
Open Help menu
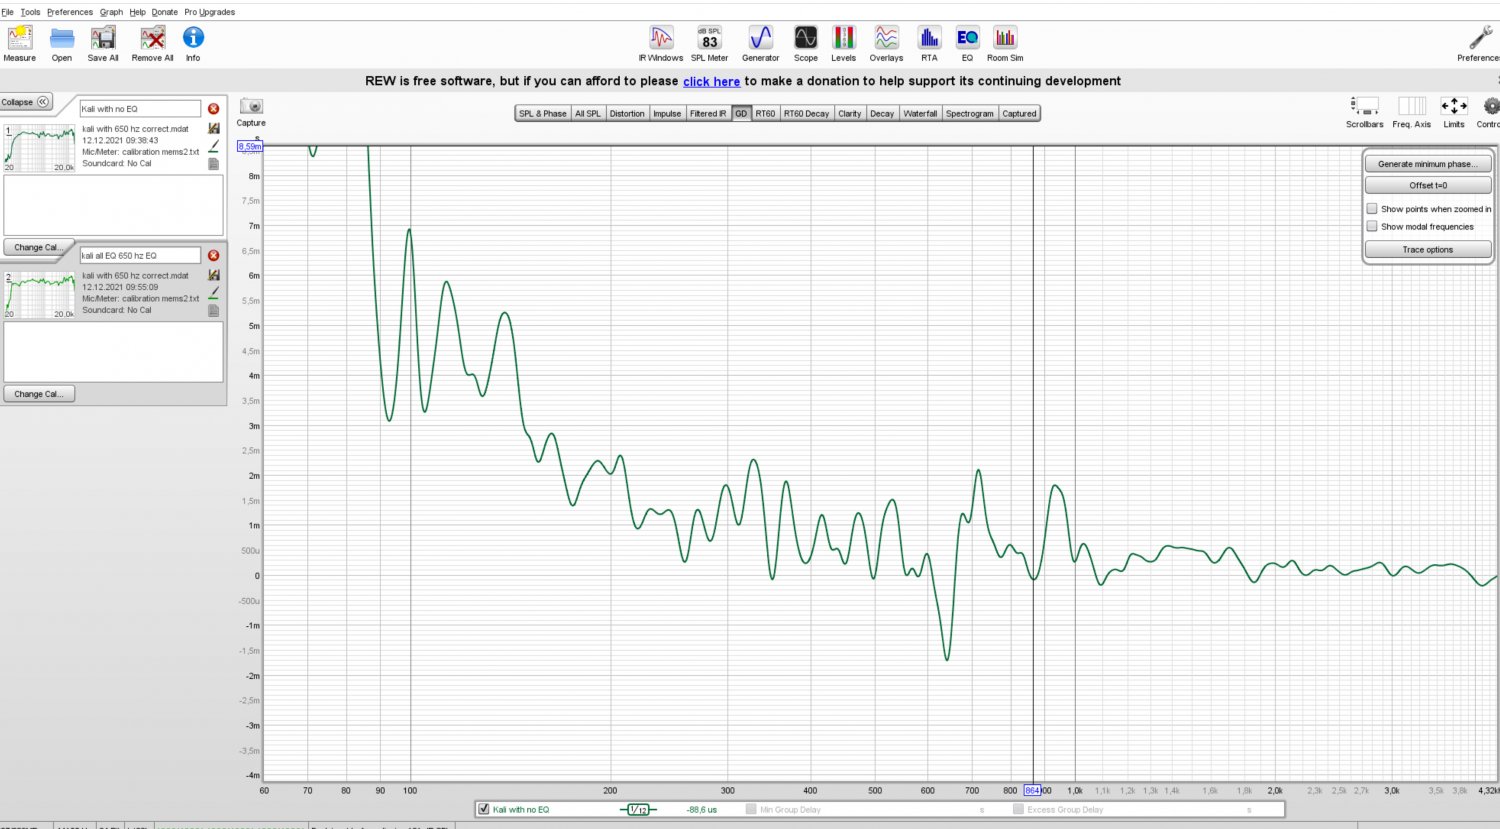coord(137,12)
